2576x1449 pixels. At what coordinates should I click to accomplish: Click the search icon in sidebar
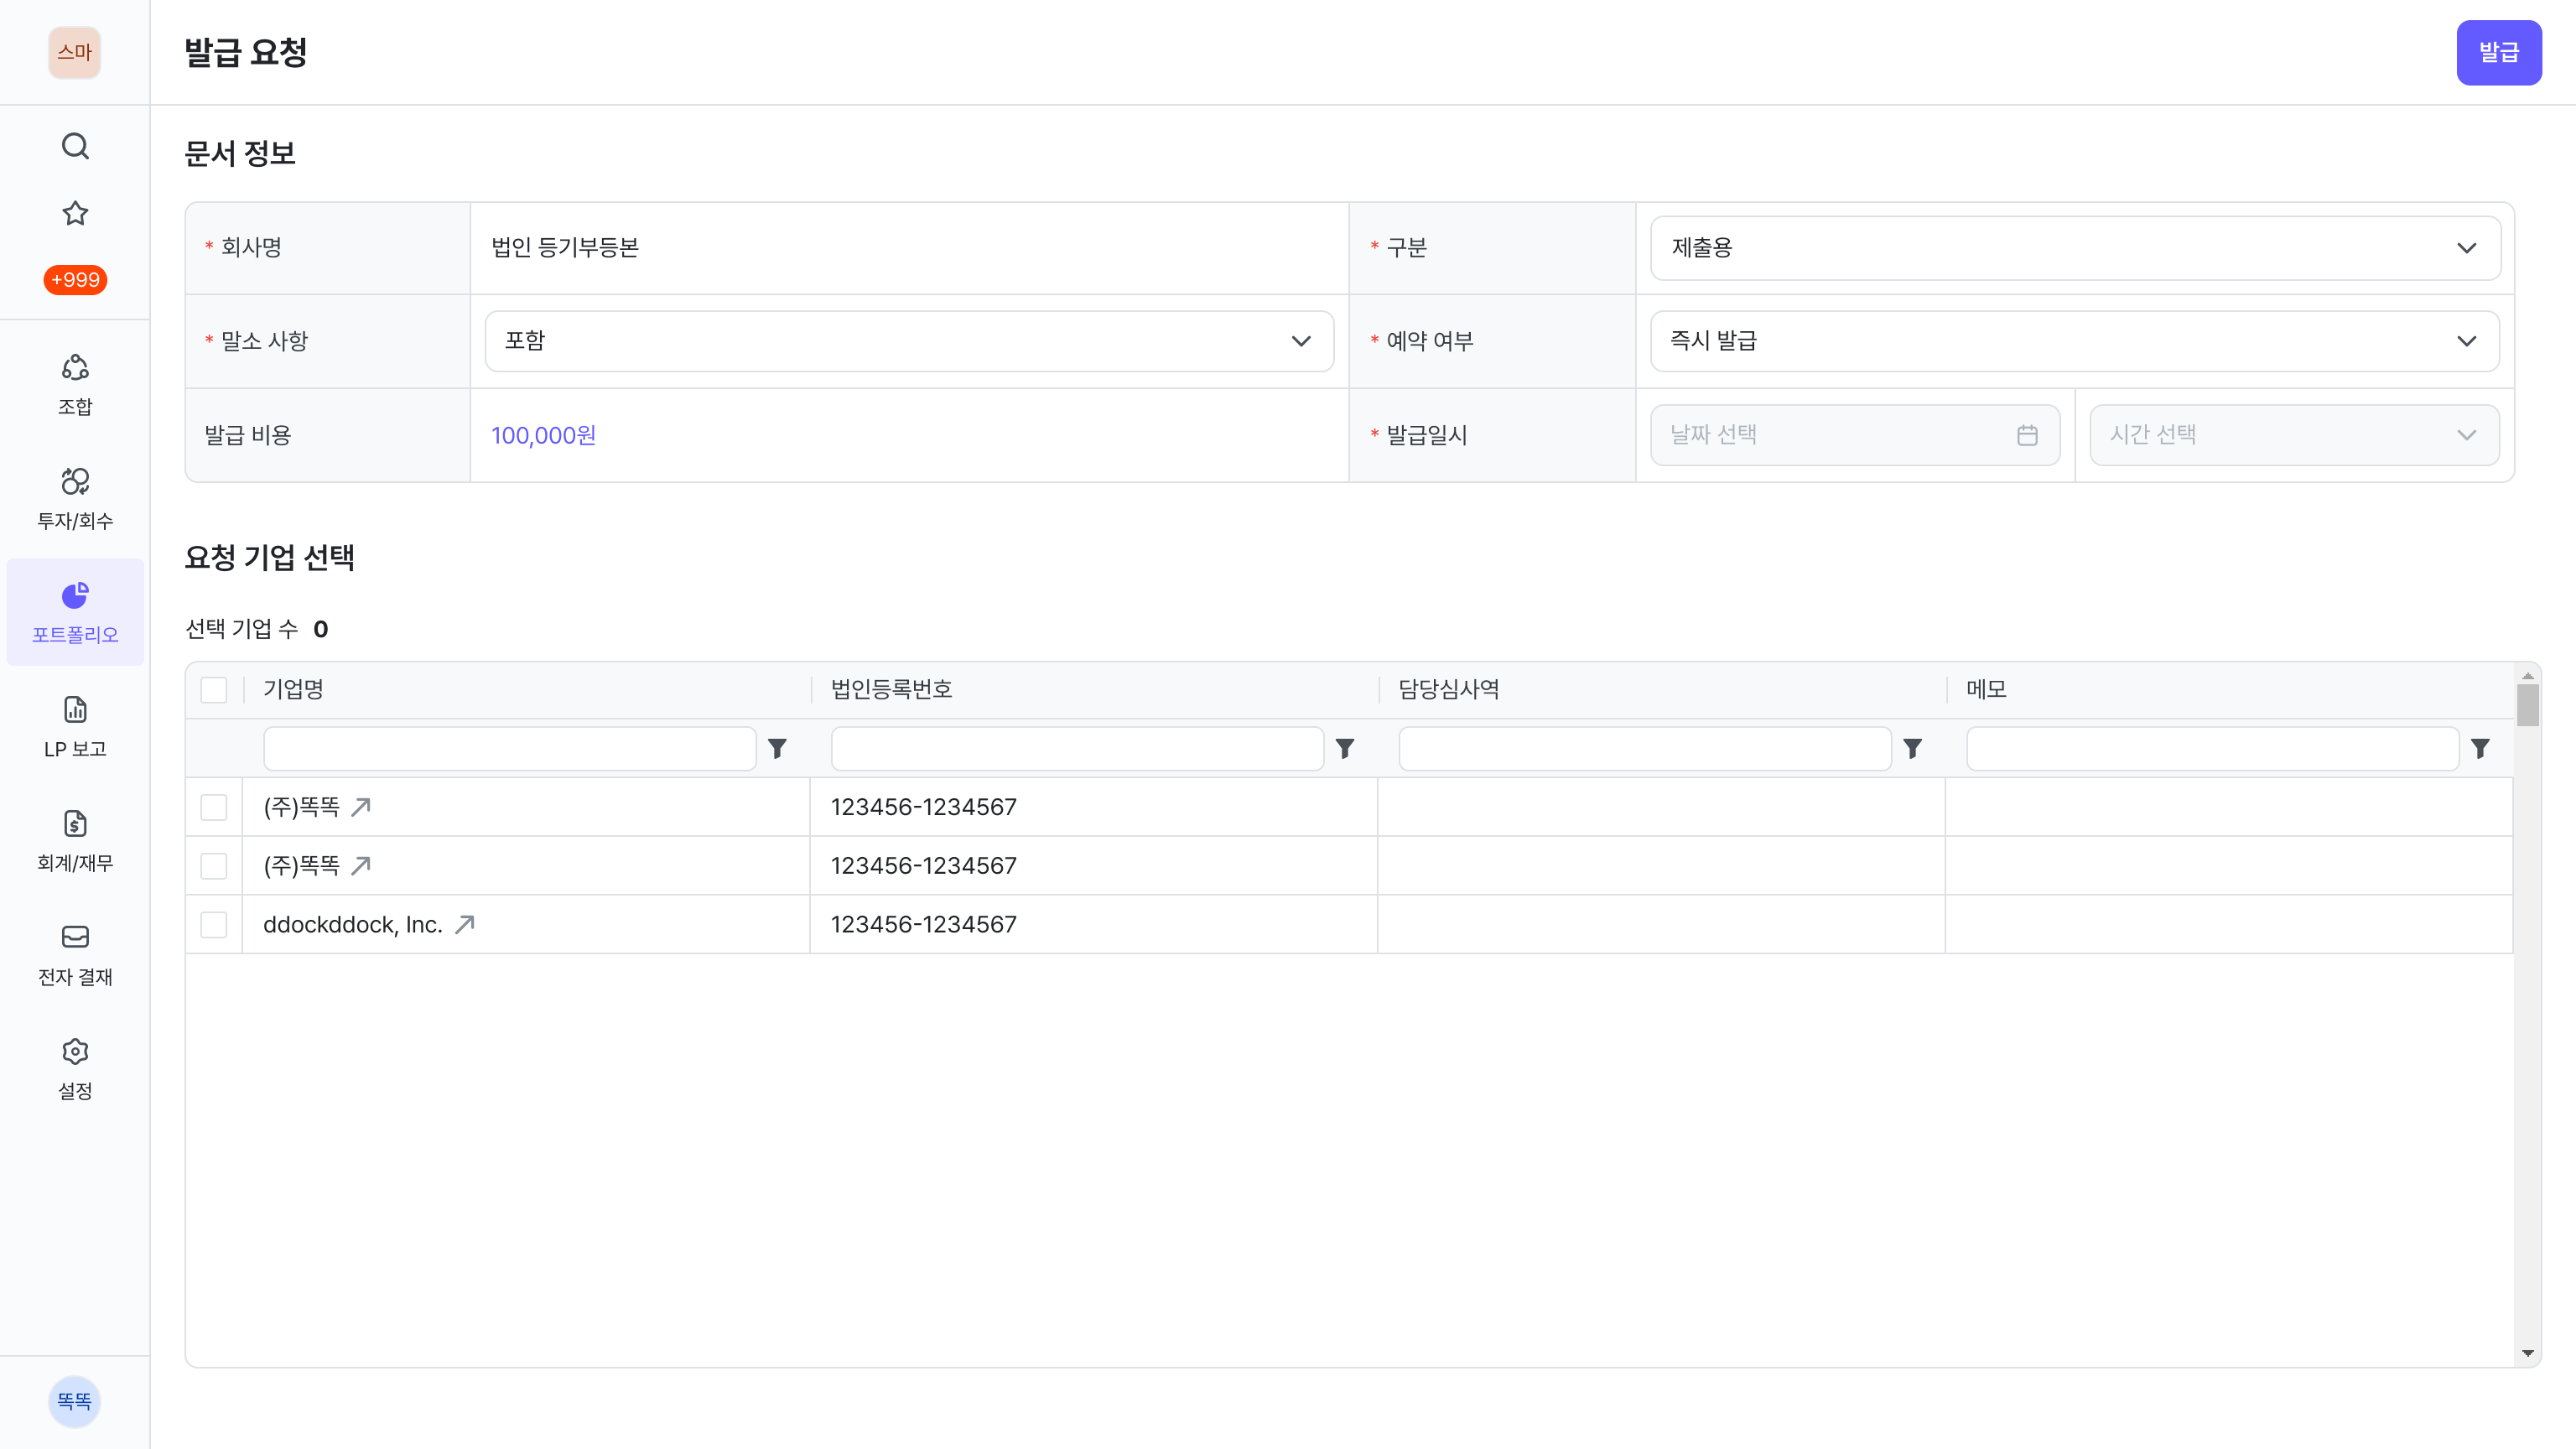click(x=75, y=146)
